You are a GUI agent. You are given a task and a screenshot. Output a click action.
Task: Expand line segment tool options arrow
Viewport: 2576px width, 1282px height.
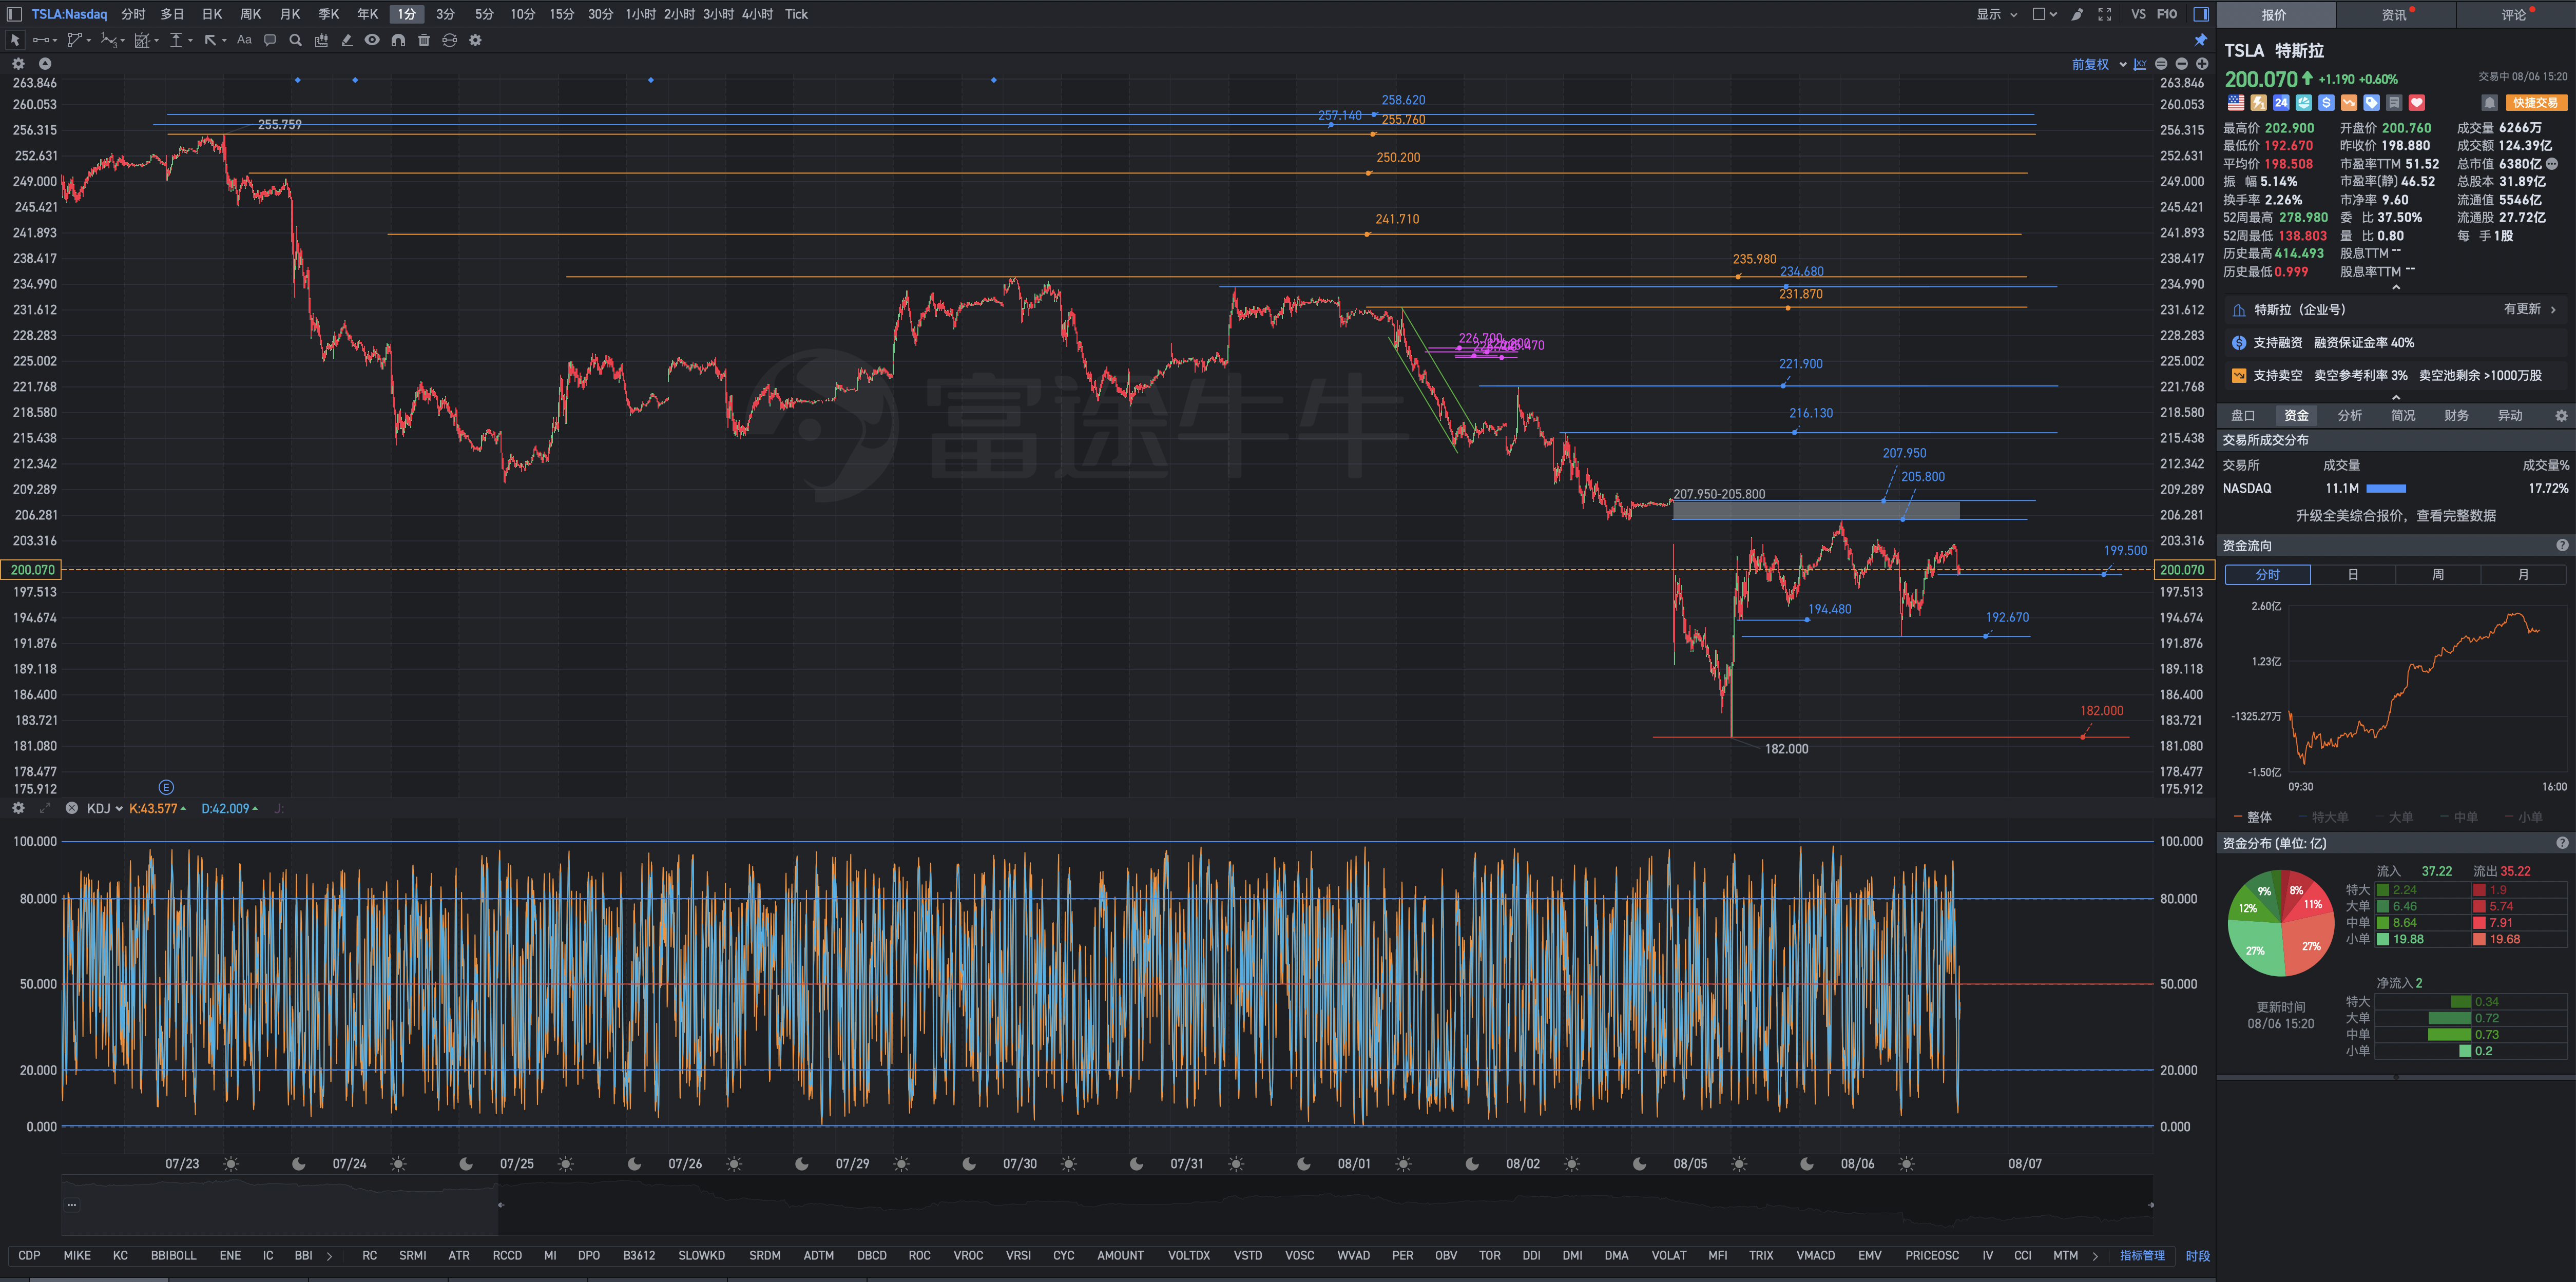coord(55,41)
